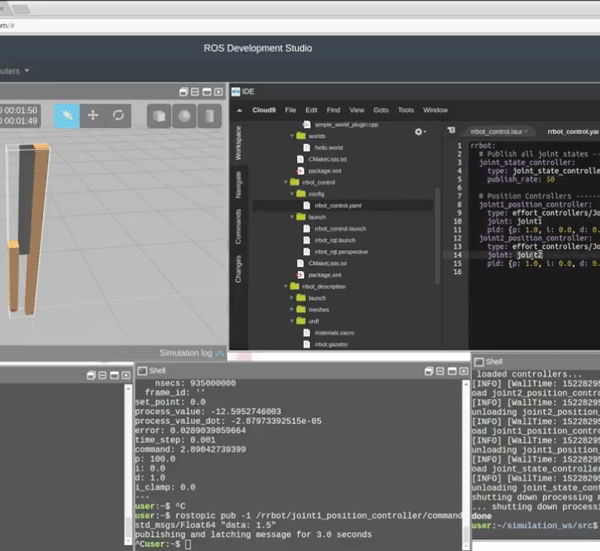Click the file icon beside materials.xacro
This screenshot has height=551, width=600.
coord(307,333)
